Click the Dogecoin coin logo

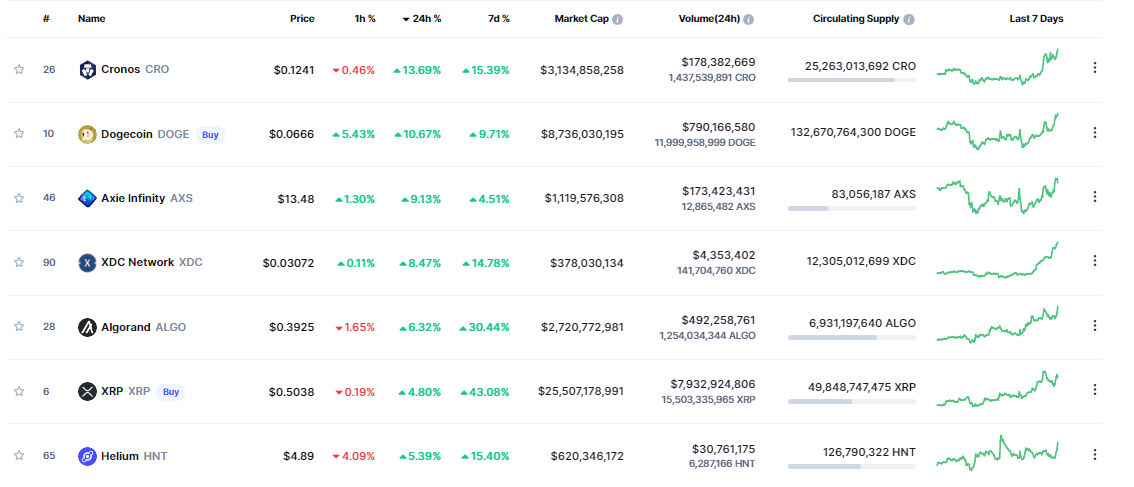tap(87, 134)
